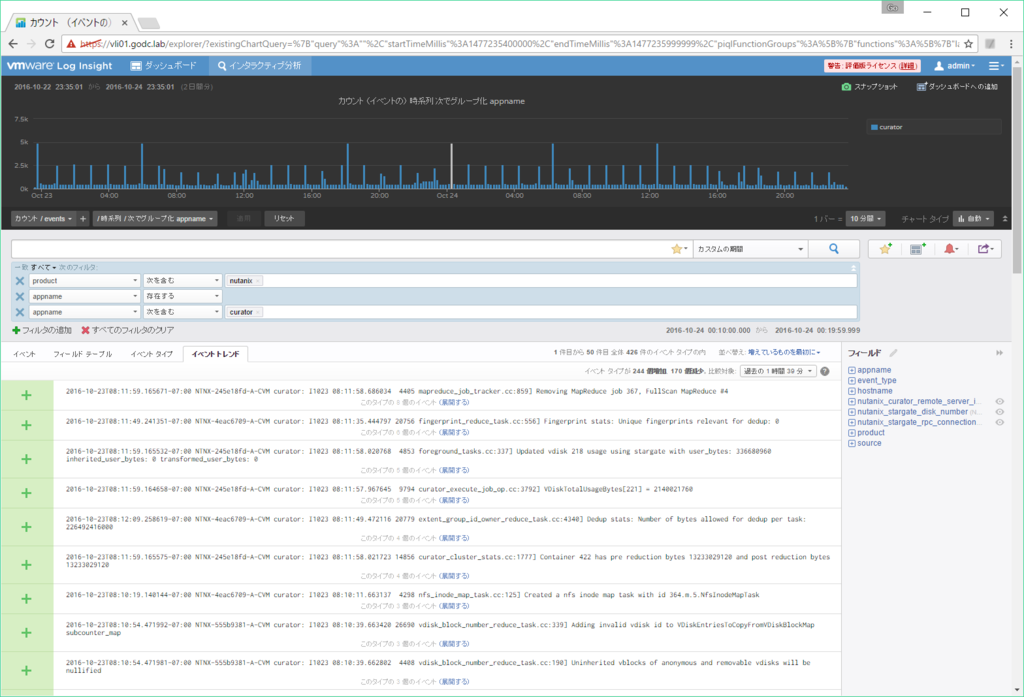Switch to the インタラクティブ分析 tab
The height and width of the screenshot is (697, 1024).
coord(260,65)
